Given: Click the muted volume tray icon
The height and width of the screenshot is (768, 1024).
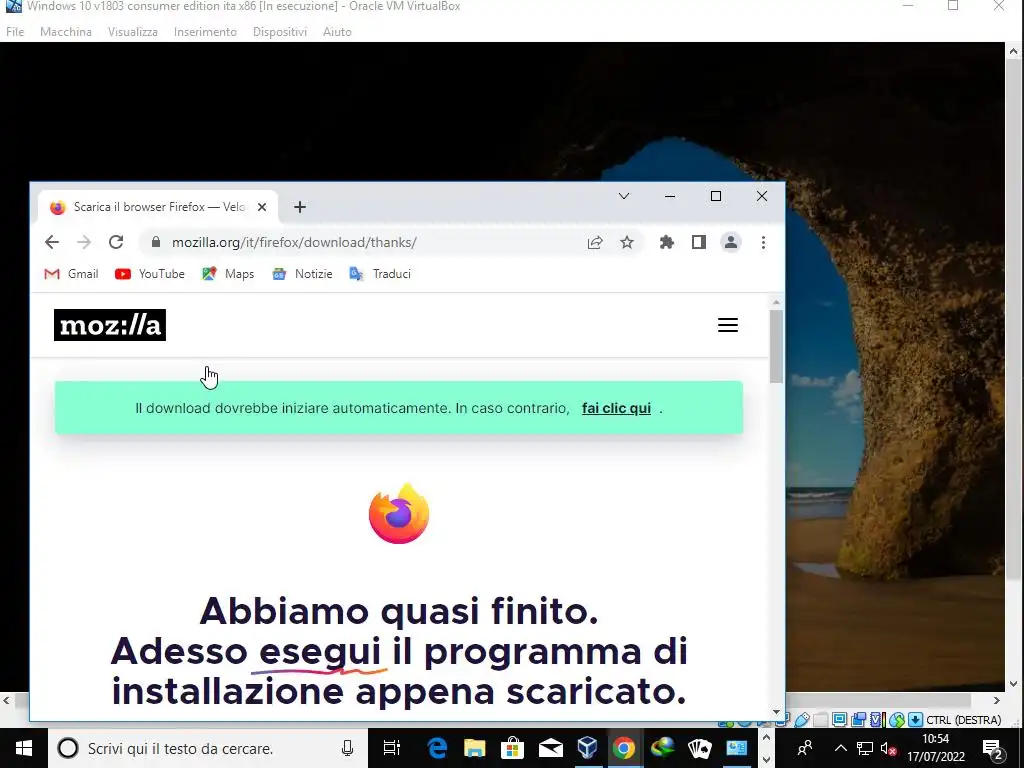Looking at the screenshot, I should (x=888, y=748).
